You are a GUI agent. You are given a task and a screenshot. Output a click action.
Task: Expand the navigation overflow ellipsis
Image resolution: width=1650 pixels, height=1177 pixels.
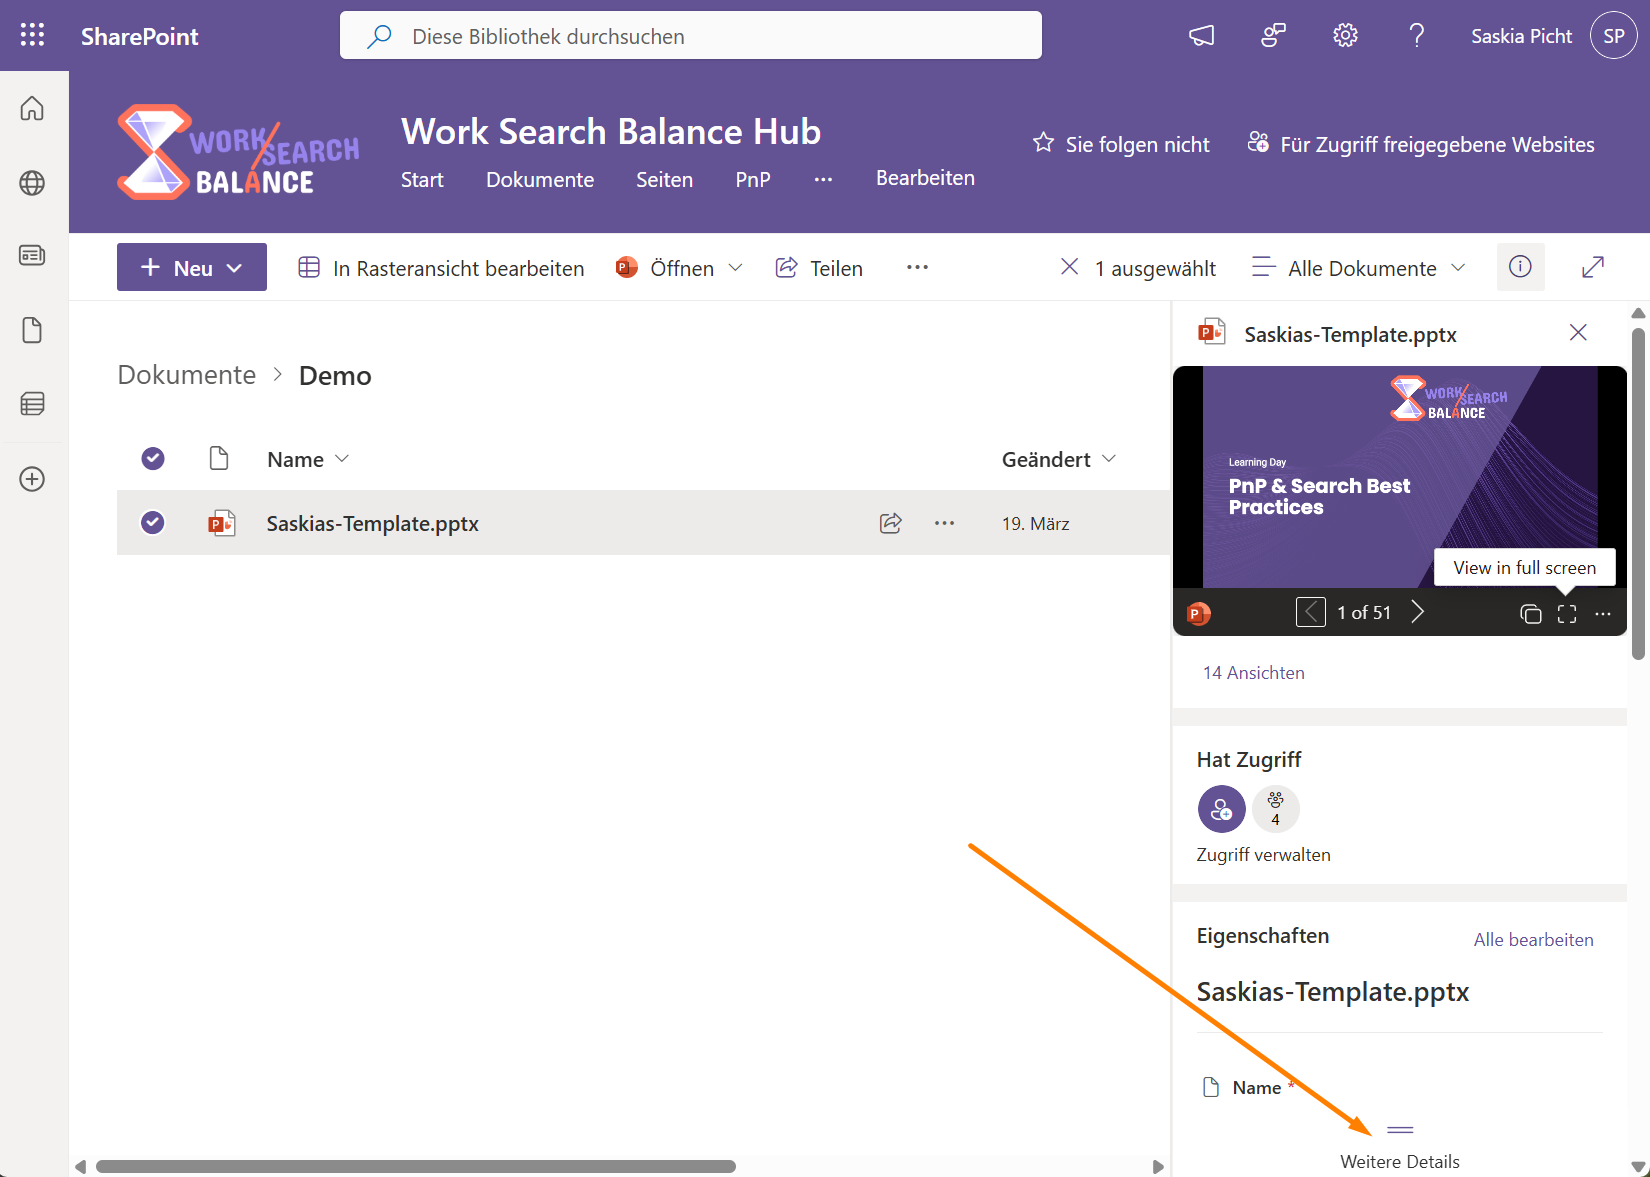click(823, 180)
